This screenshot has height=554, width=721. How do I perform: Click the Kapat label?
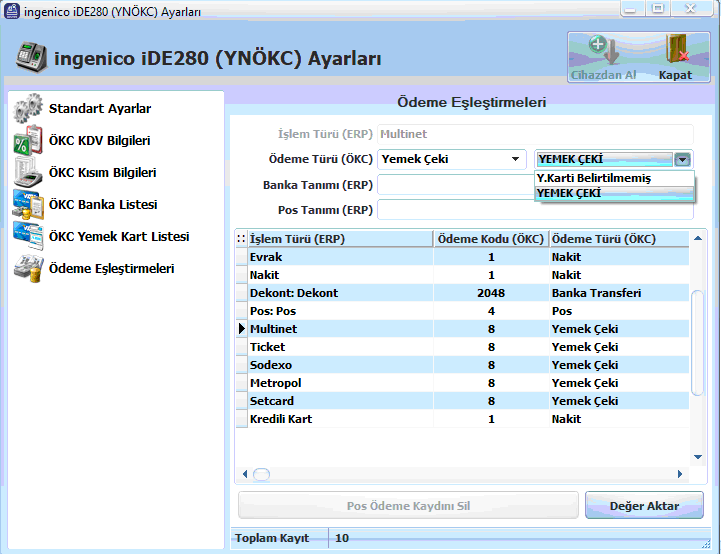click(675, 75)
